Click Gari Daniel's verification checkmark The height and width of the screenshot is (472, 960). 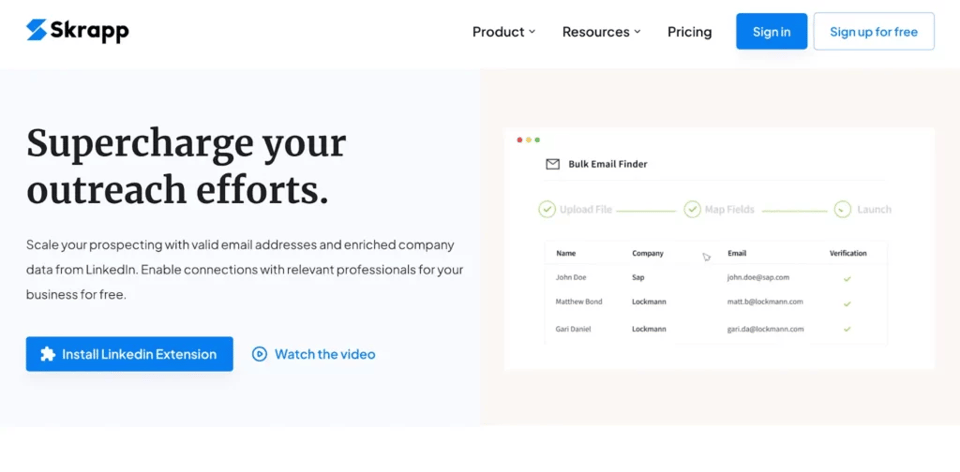pos(847,329)
